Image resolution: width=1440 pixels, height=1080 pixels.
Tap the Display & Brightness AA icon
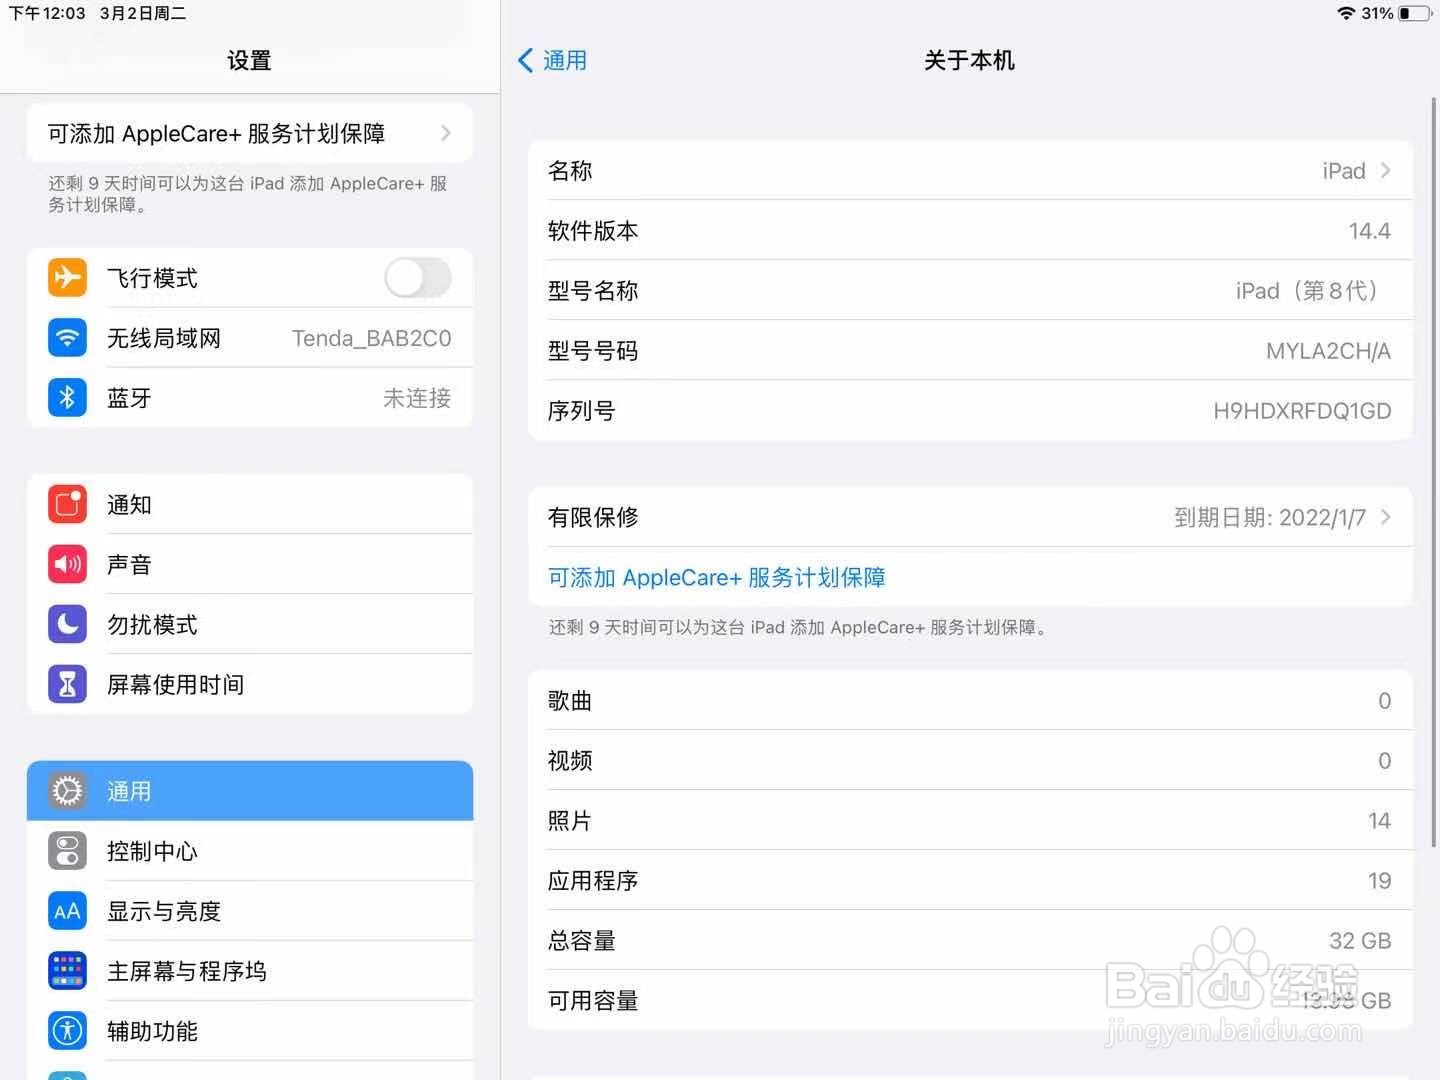(x=67, y=911)
